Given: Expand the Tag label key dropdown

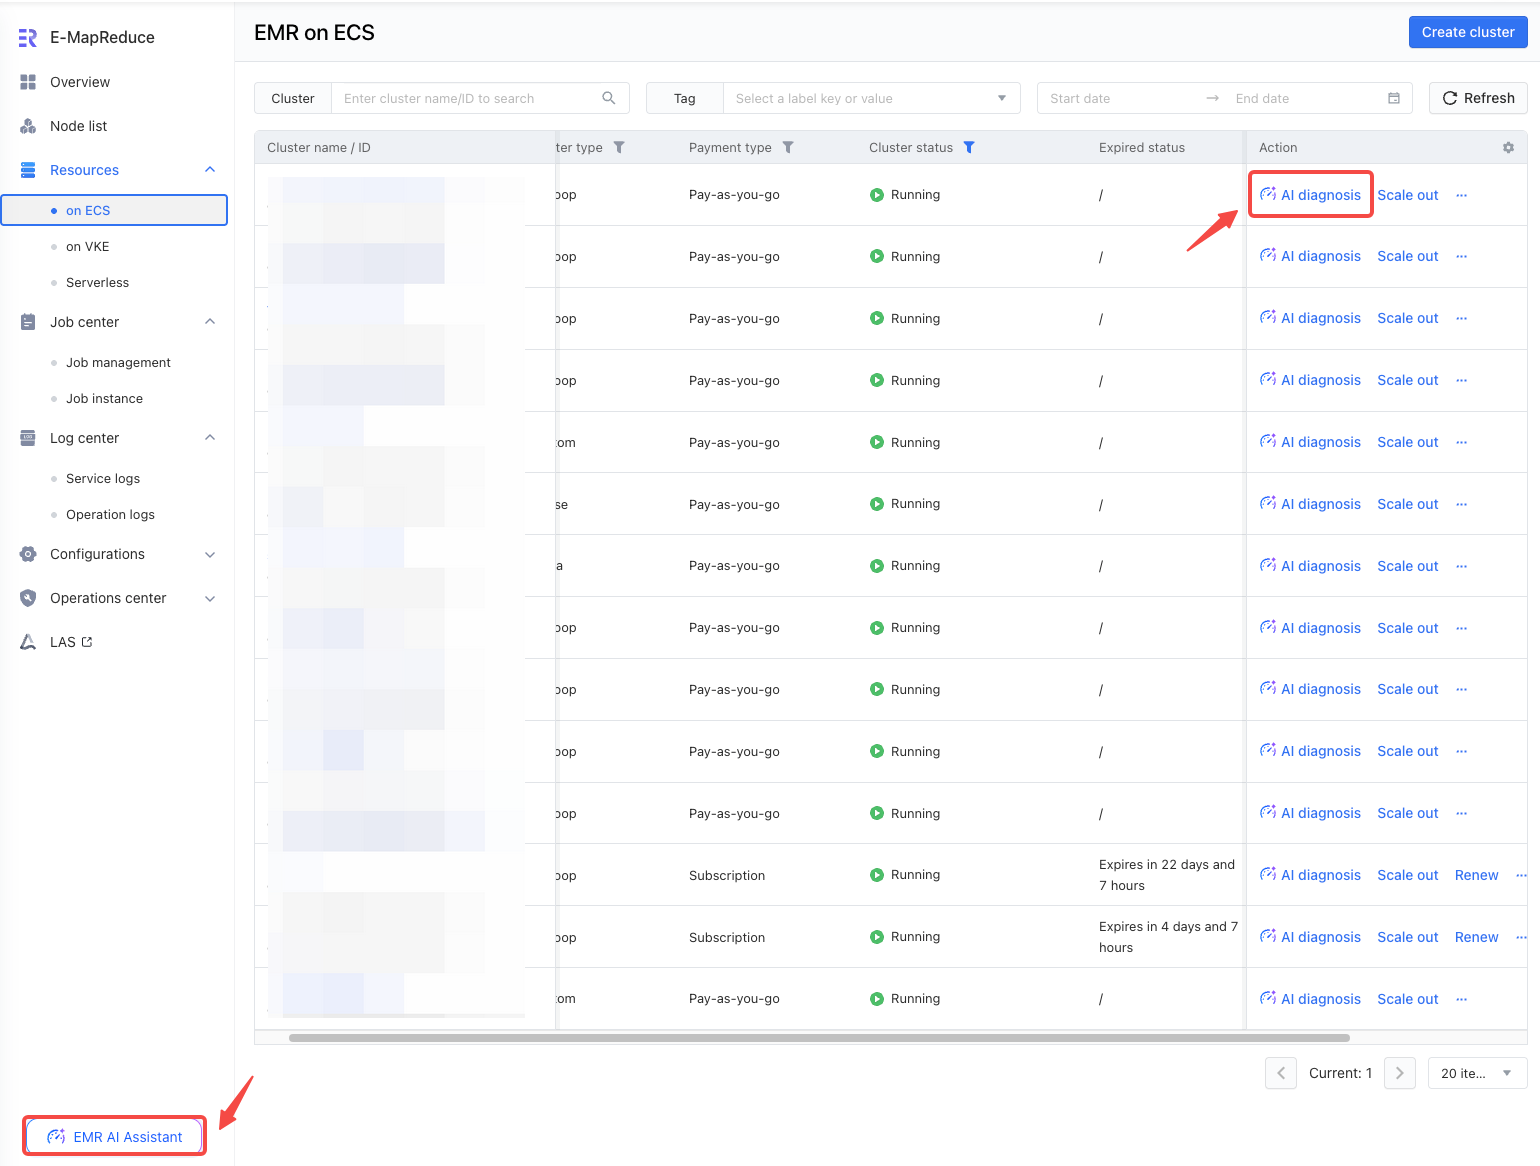Looking at the screenshot, I should click(1002, 98).
